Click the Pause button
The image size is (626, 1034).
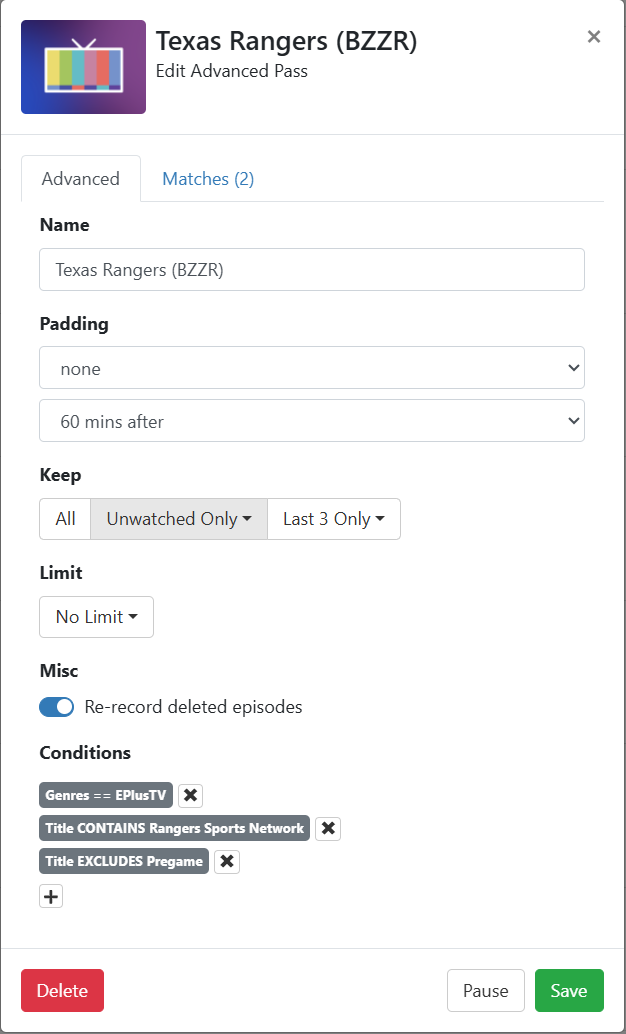click(x=485, y=990)
